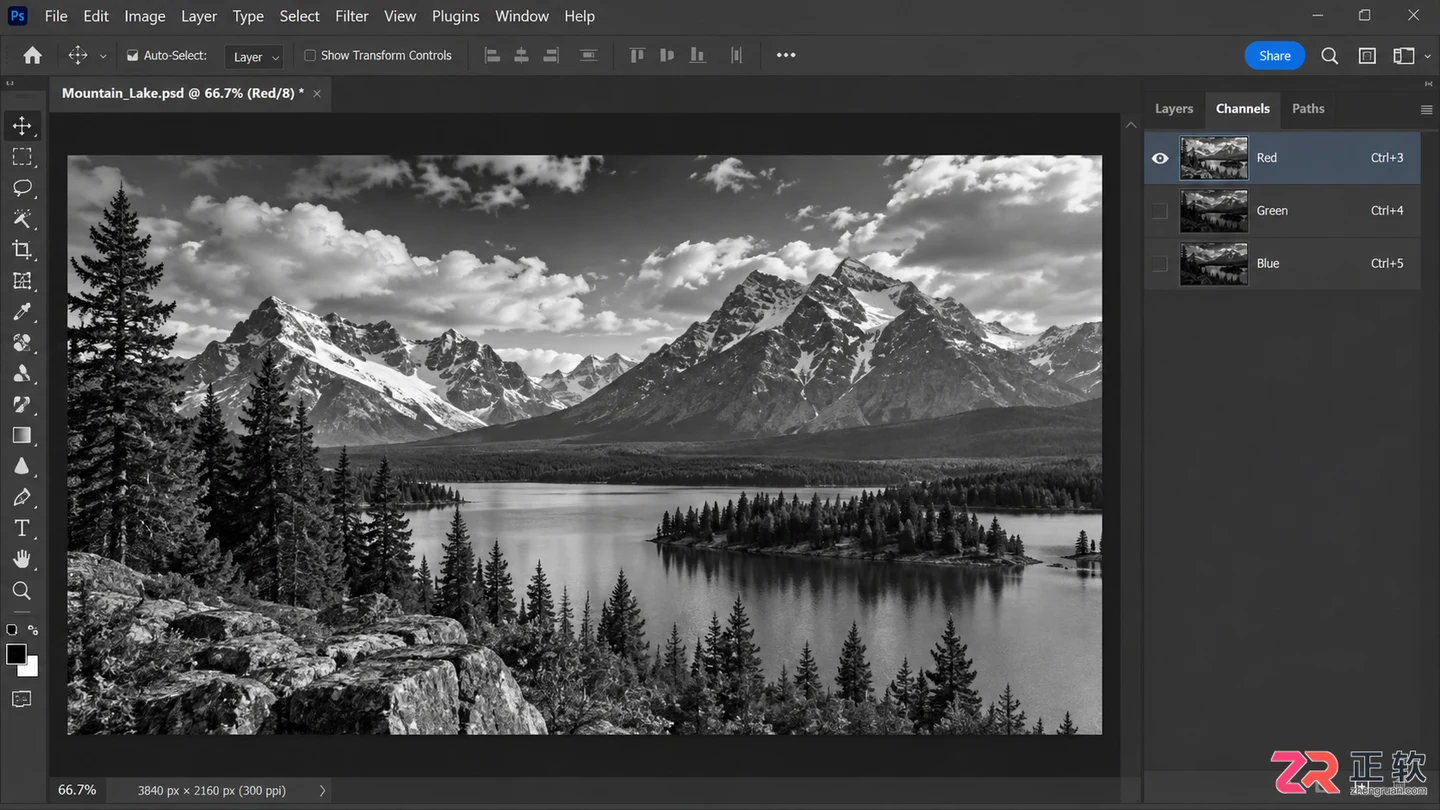This screenshot has width=1440, height=810.
Task: Enable Show Transform Controls checkbox
Action: point(310,56)
